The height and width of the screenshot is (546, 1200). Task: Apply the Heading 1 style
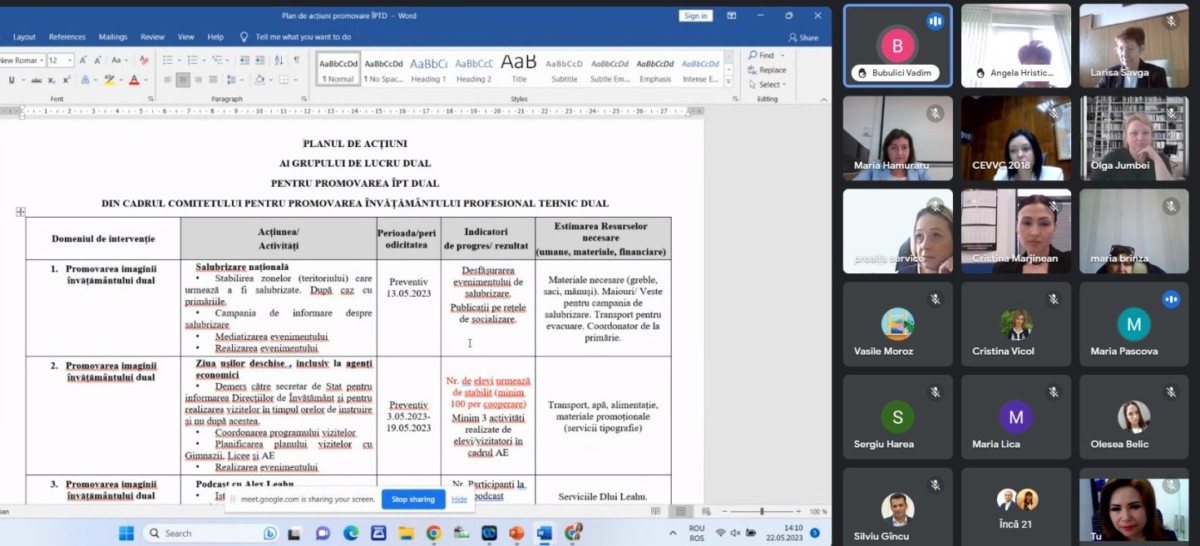click(x=428, y=68)
